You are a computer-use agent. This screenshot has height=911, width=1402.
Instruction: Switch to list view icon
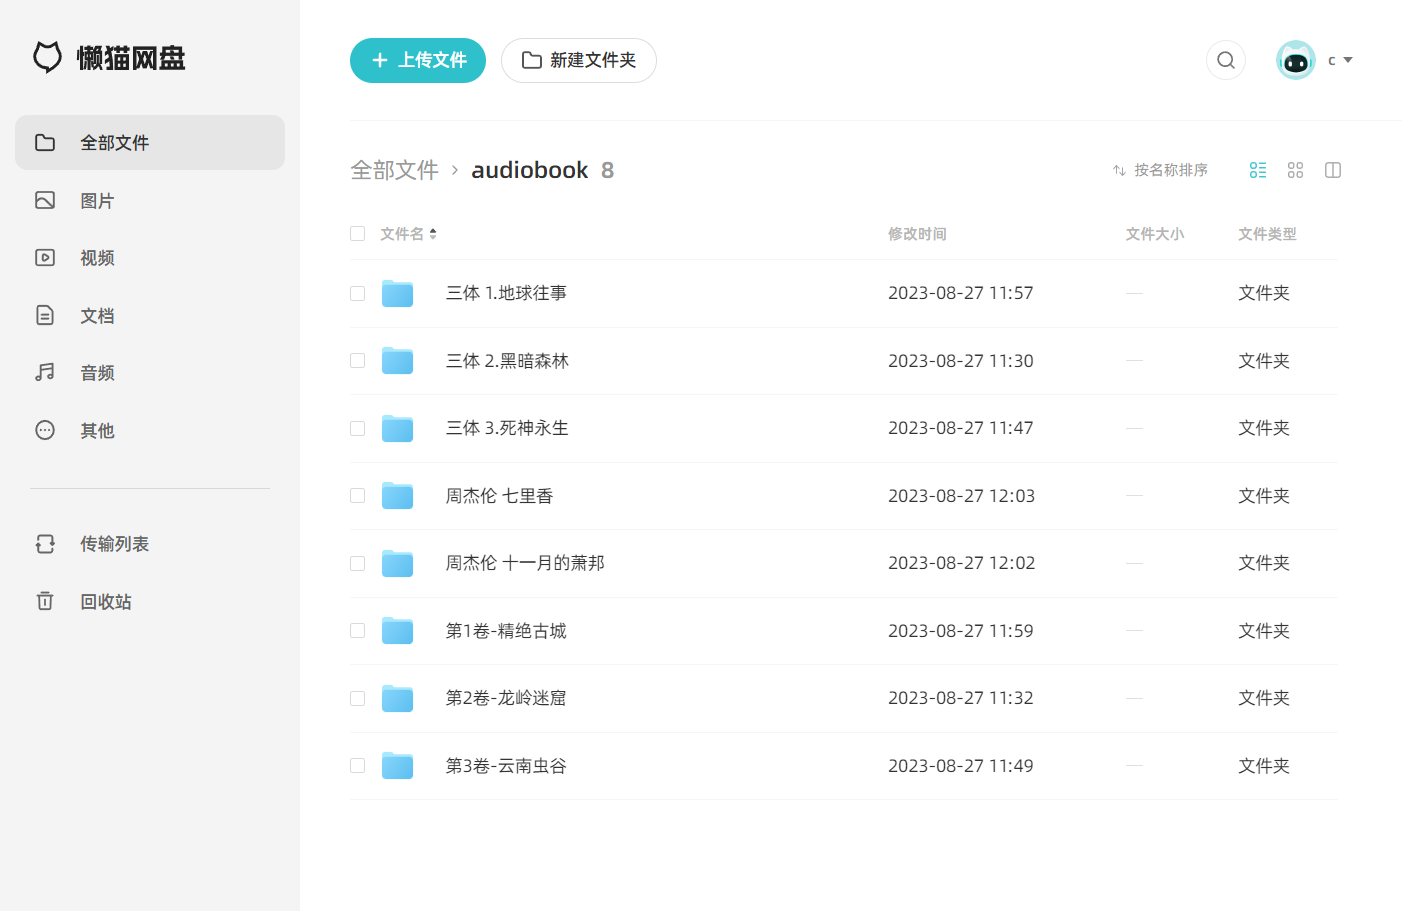click(x=1258, y=170)
